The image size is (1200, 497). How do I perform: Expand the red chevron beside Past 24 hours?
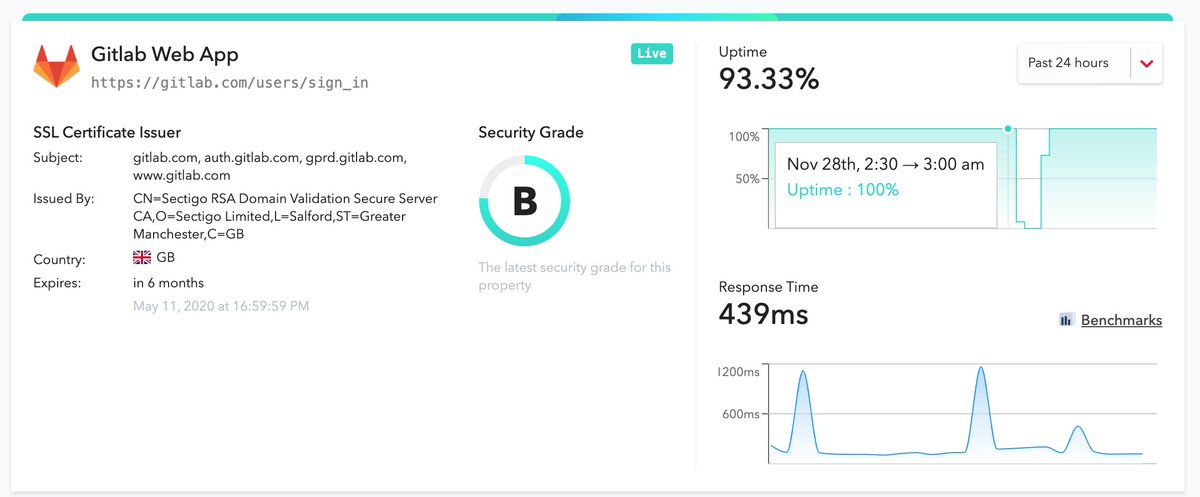pos(1146,63)
